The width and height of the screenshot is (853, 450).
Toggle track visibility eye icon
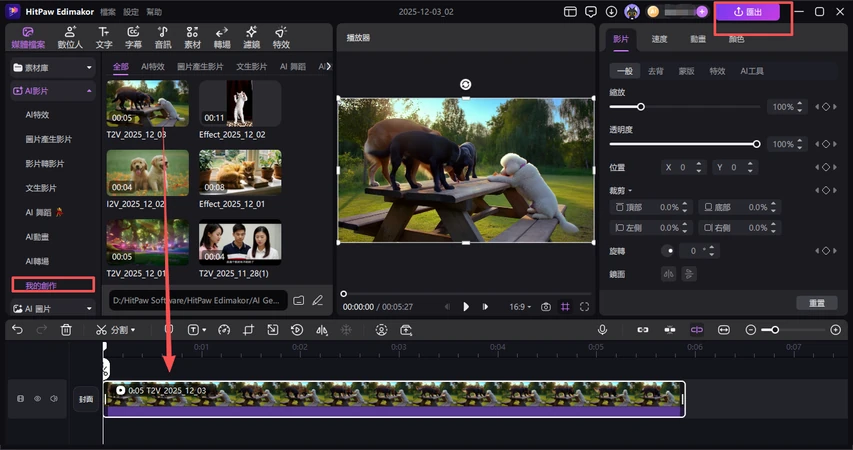(38, 399)
